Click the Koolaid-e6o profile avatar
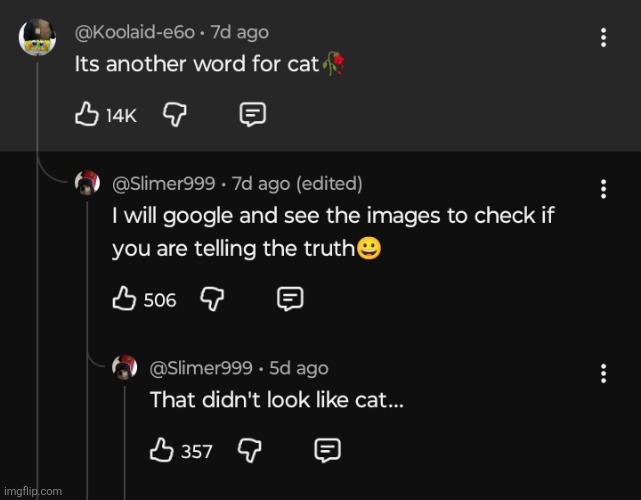 [x=38, y=38]
